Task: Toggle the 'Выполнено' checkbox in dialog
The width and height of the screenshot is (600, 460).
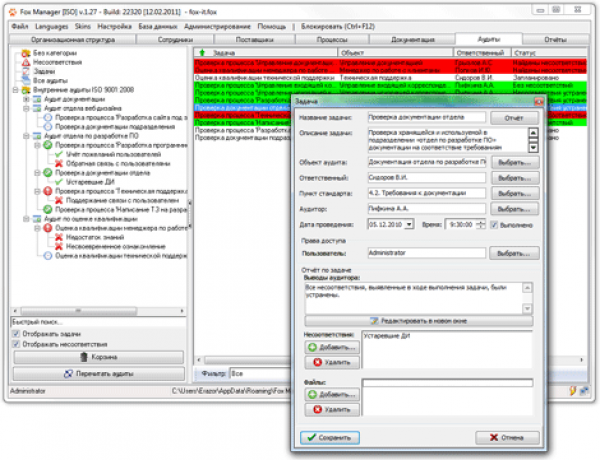Action: 495,225
